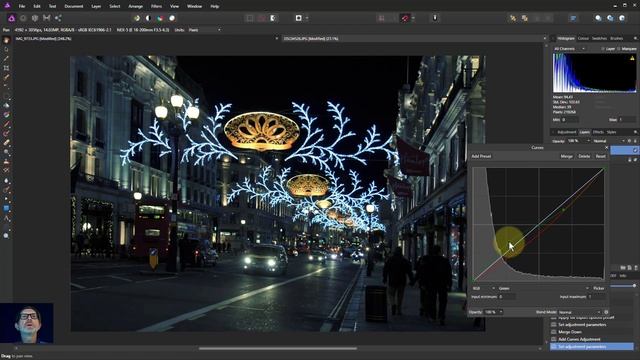Image resolution: width=640 pixels, height=360 pixels.
Task: Switch to the Export Persona icon
Action: (x=58, y=18)
